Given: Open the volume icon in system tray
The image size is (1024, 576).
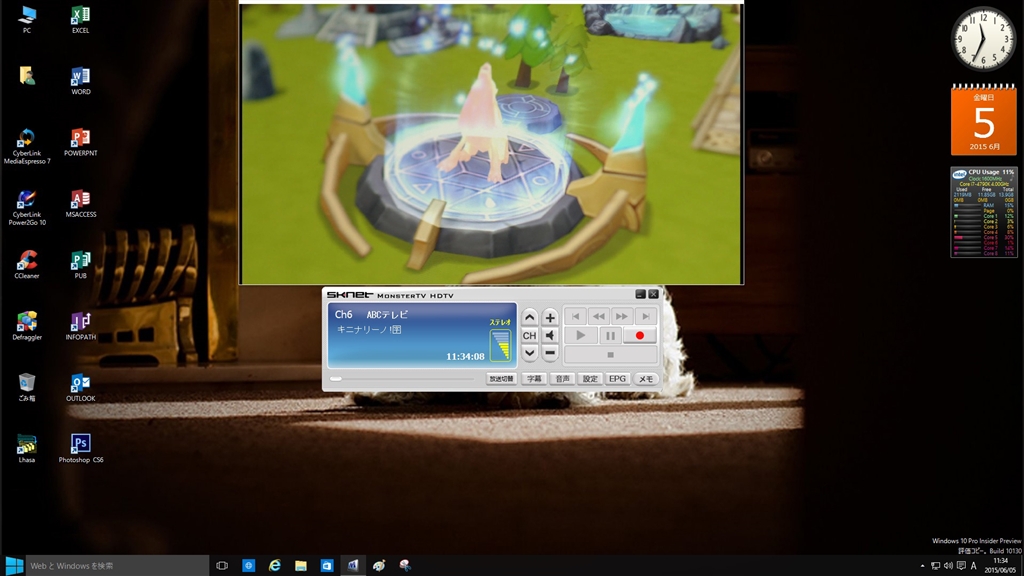Looking at the screenshot, I should 948,566.
